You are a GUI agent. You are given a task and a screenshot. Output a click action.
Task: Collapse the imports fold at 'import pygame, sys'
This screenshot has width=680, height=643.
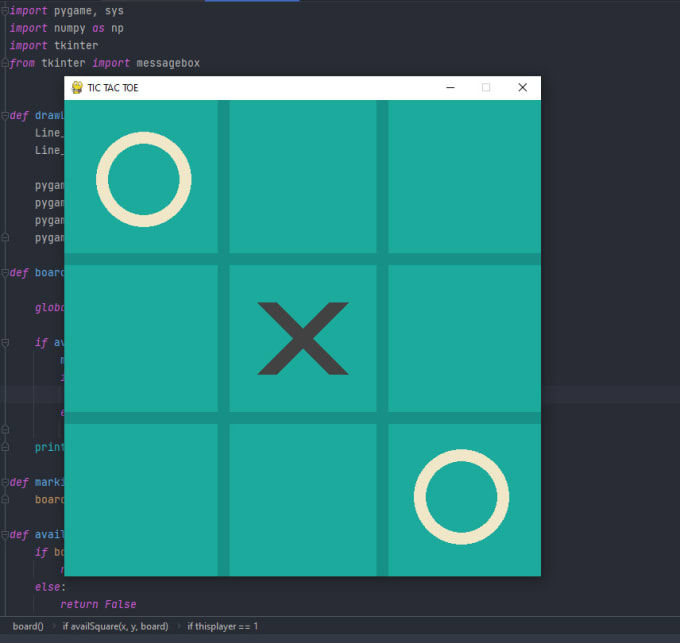(5, 11)
